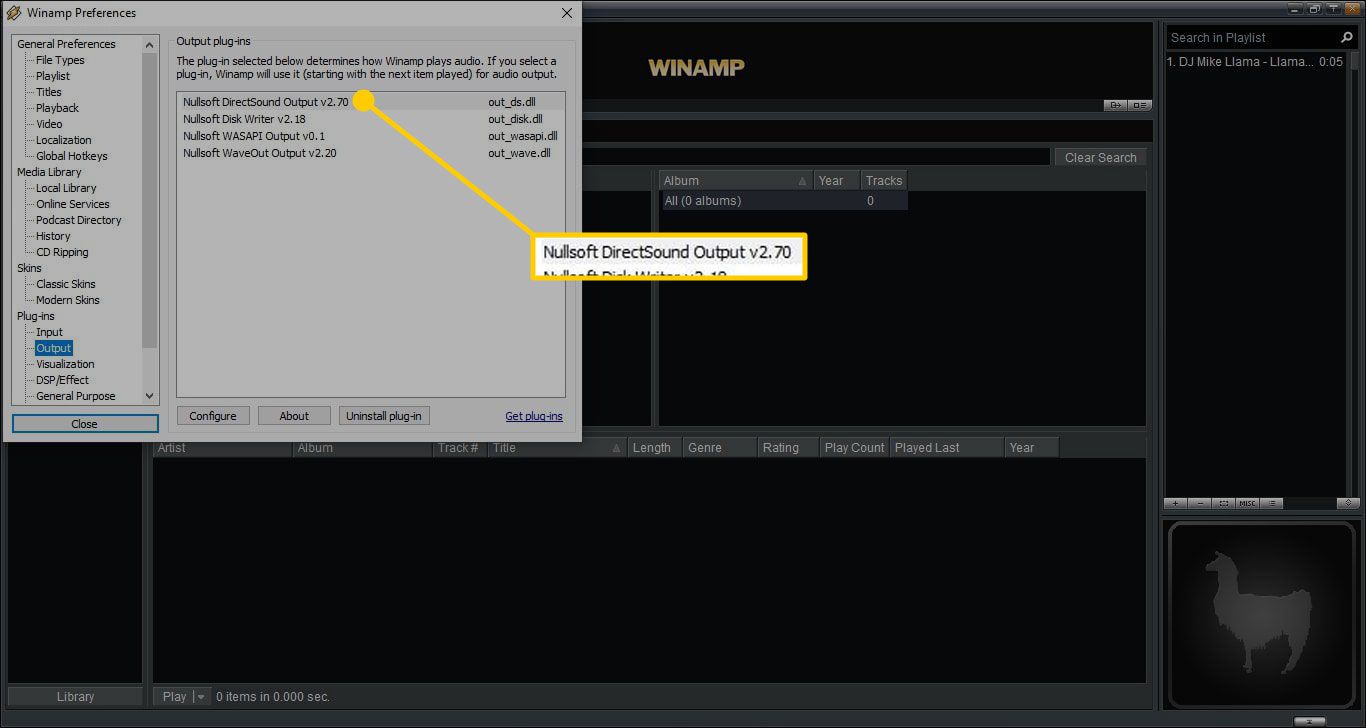Click the list-view button below the Winamp logo
This screenshot has height=728, width=1366.
click(1140, 105)
